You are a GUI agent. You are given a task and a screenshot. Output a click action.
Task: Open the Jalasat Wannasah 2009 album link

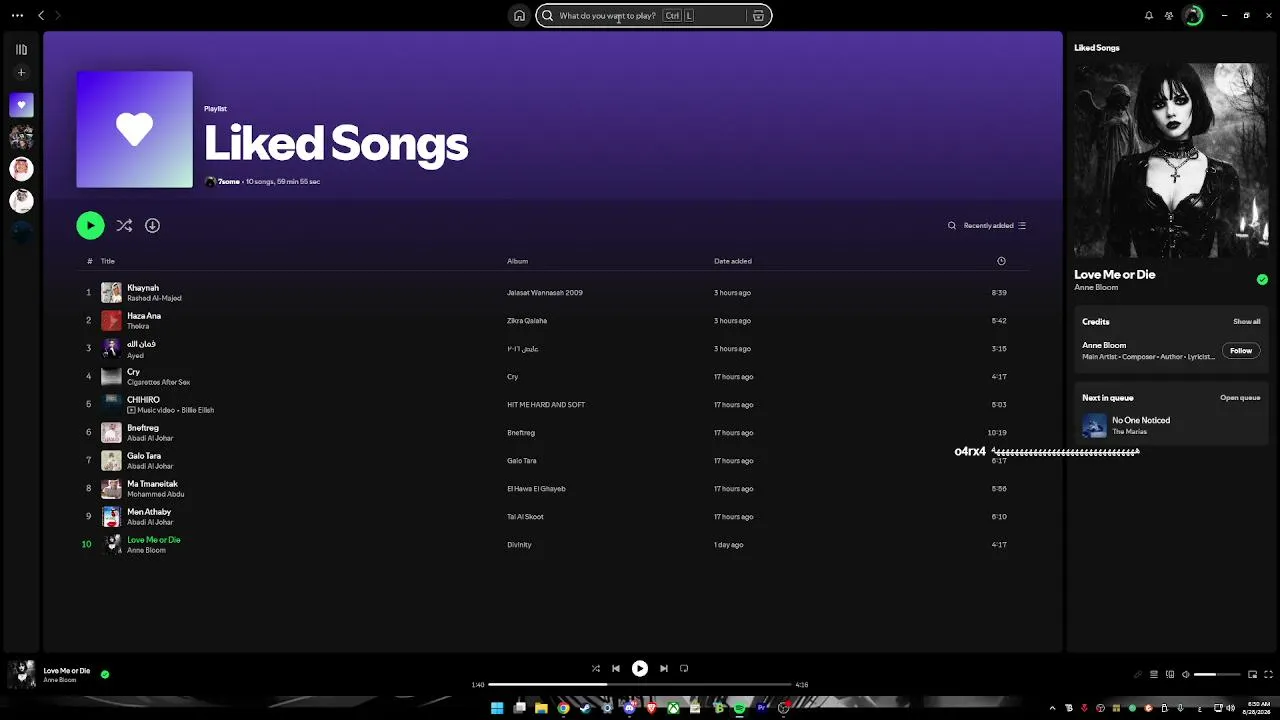click(x=545, y=293)
